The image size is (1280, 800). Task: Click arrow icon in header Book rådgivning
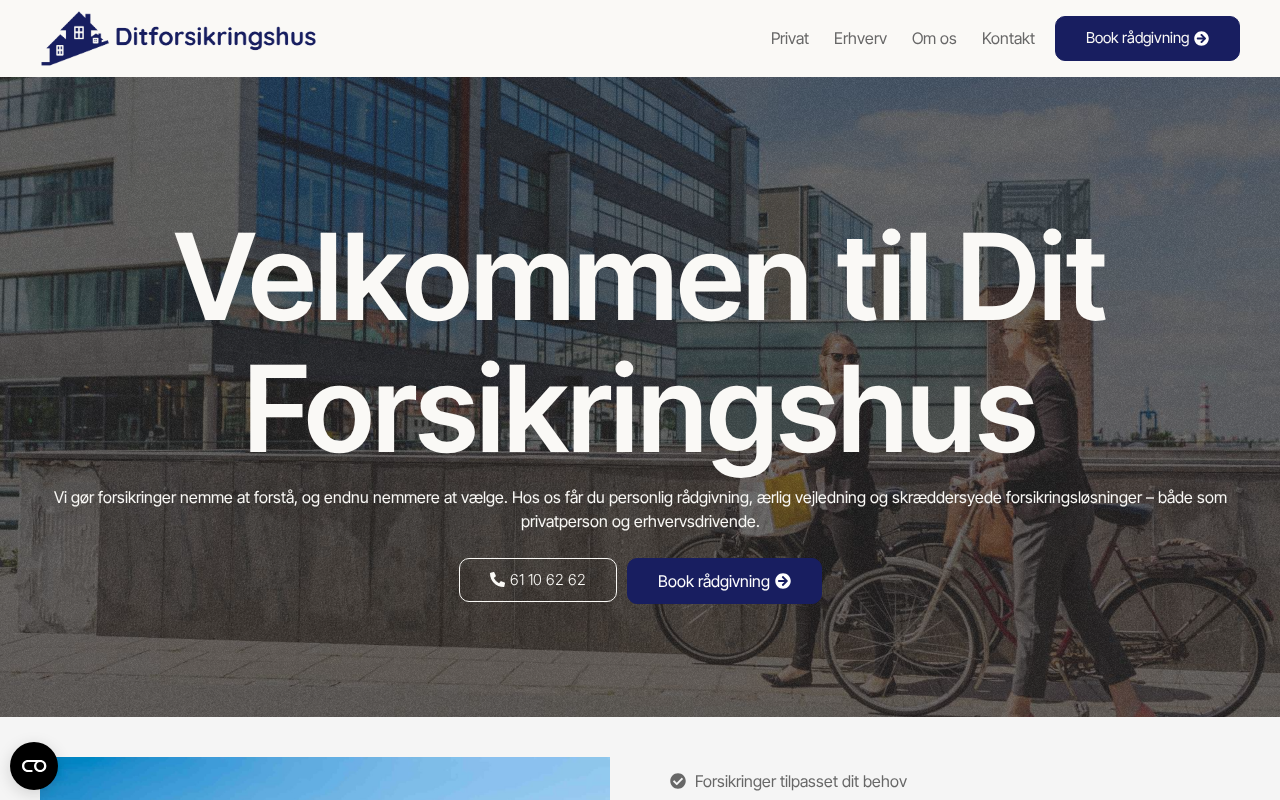(1202, 38)
